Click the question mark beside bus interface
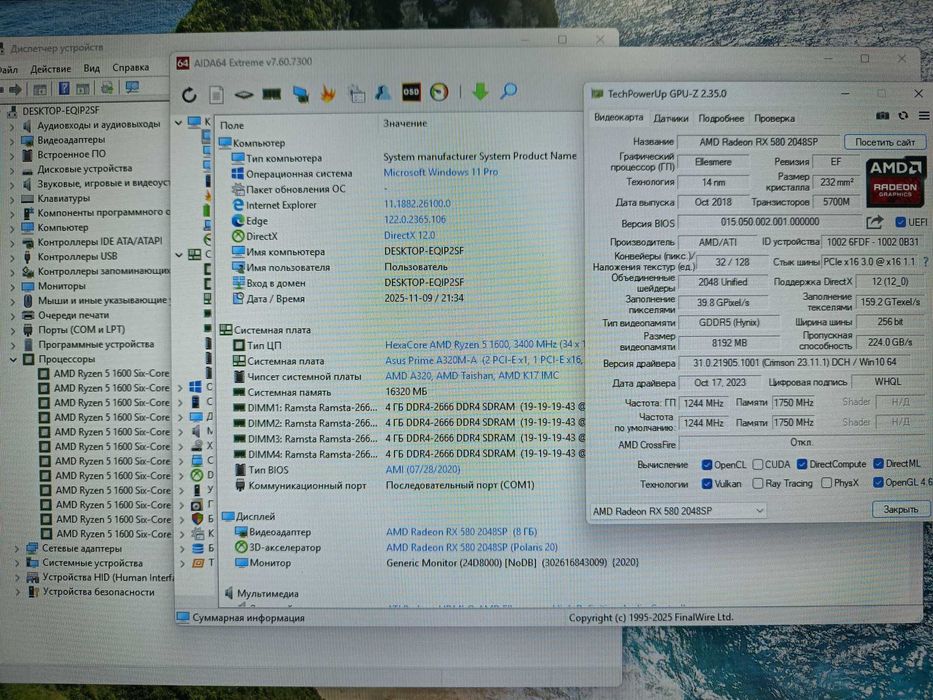The width and height of the screenshot is (933, 700). 925,262
